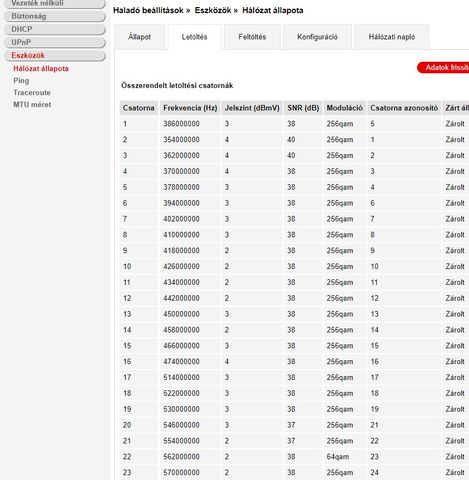Open the Konfiguráció tab
469x480 pixels.
[x=317, y=37]
